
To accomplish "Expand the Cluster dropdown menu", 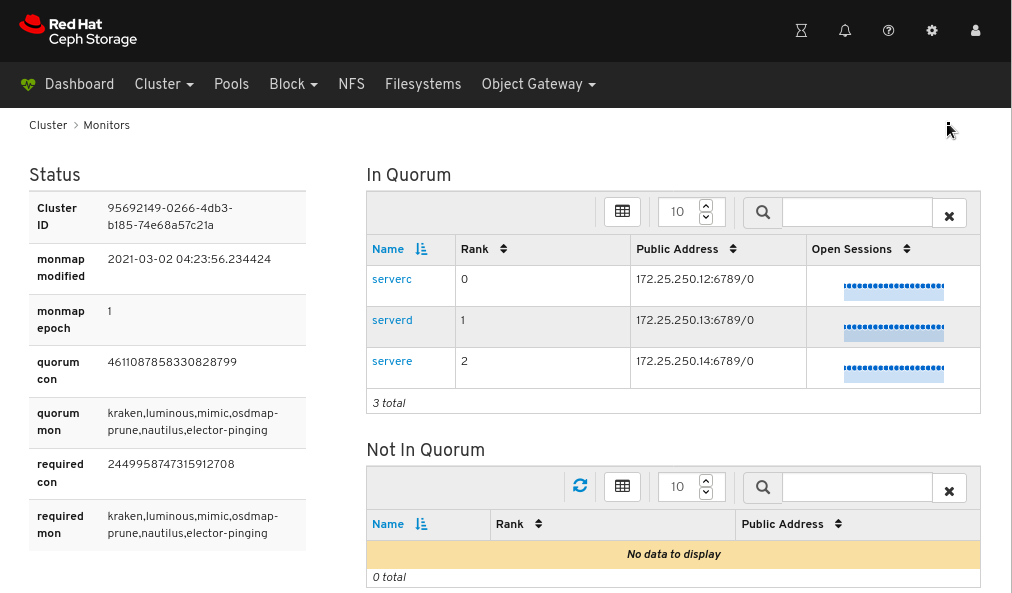I will pos(164,85).
